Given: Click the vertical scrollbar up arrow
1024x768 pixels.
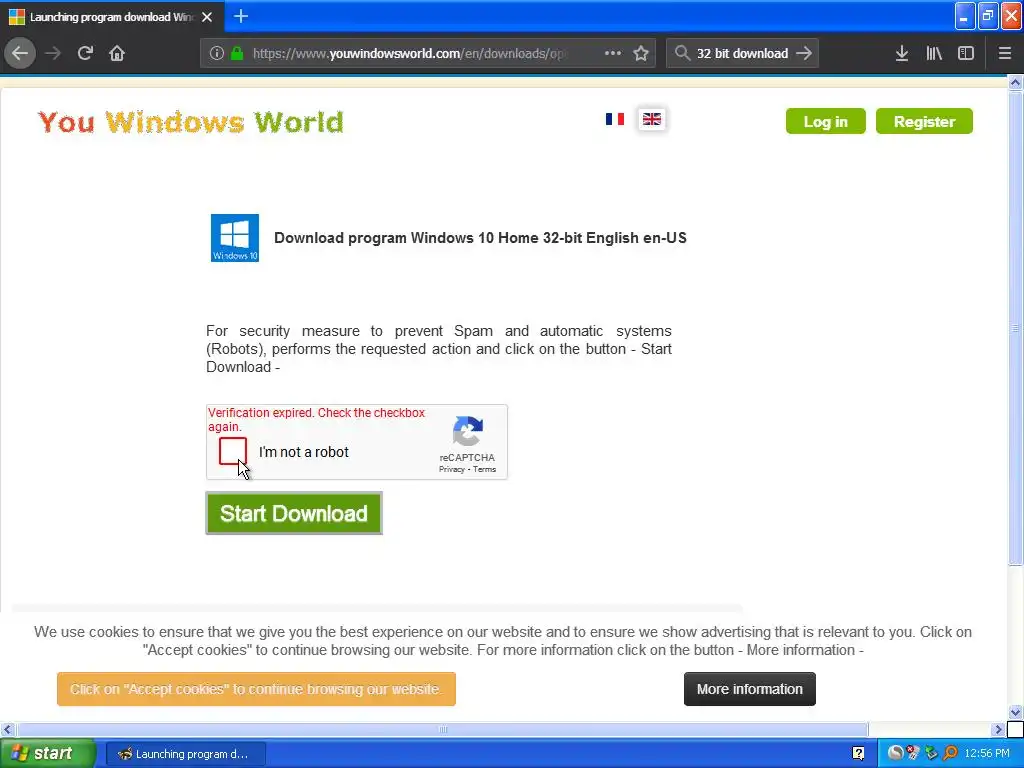Looking at the screenshot, I should point(1015,82).
